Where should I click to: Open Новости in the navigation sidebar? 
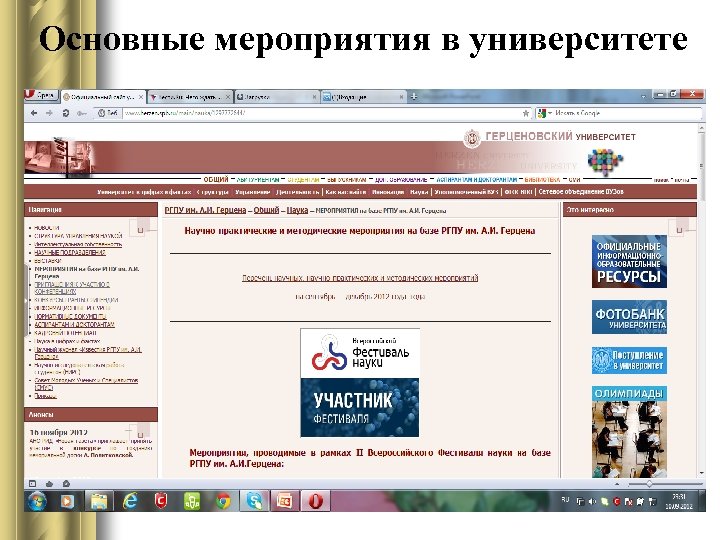[x=47, y=227]
